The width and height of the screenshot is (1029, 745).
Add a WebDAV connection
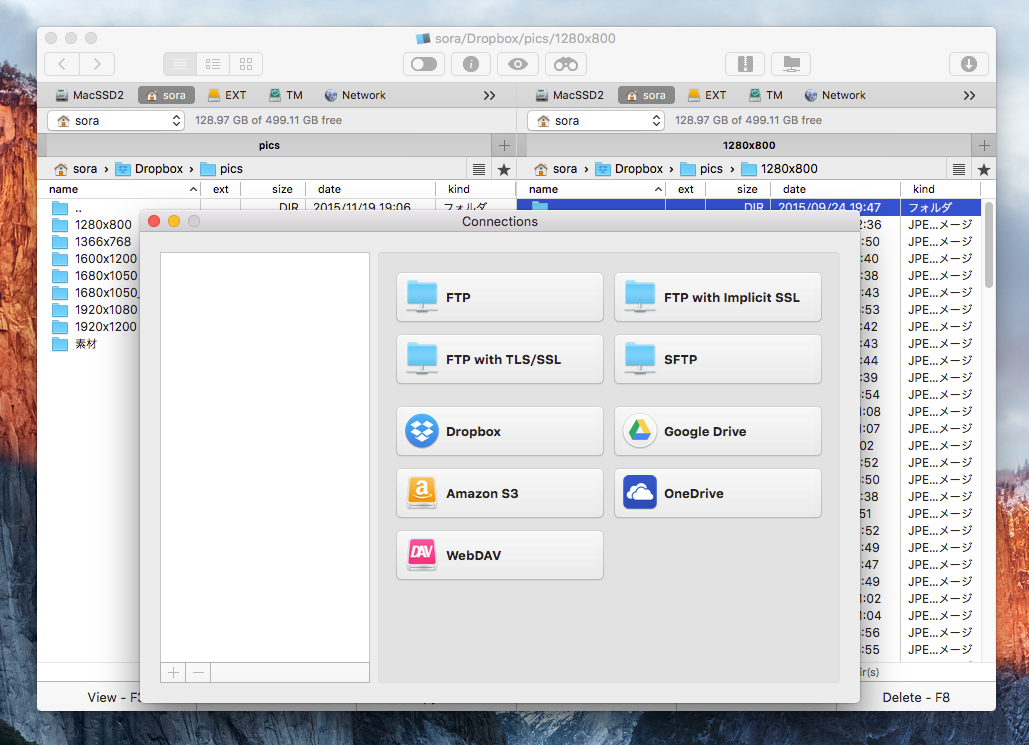[x=499, y=555]
